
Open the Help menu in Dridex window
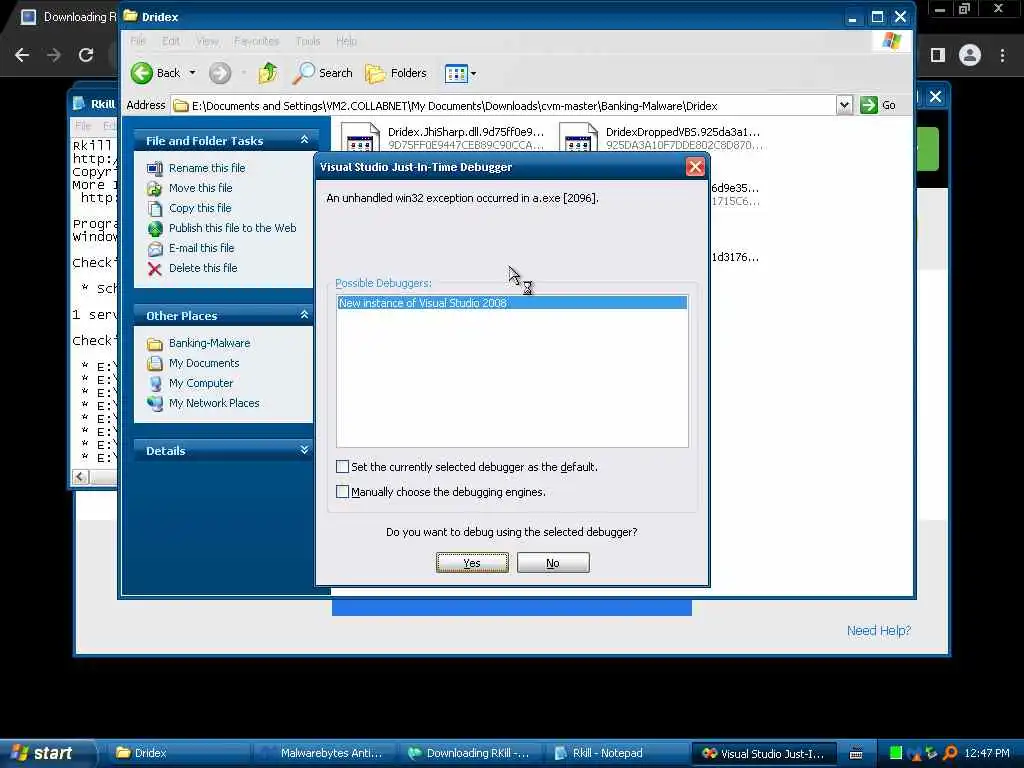click(347, 41)
